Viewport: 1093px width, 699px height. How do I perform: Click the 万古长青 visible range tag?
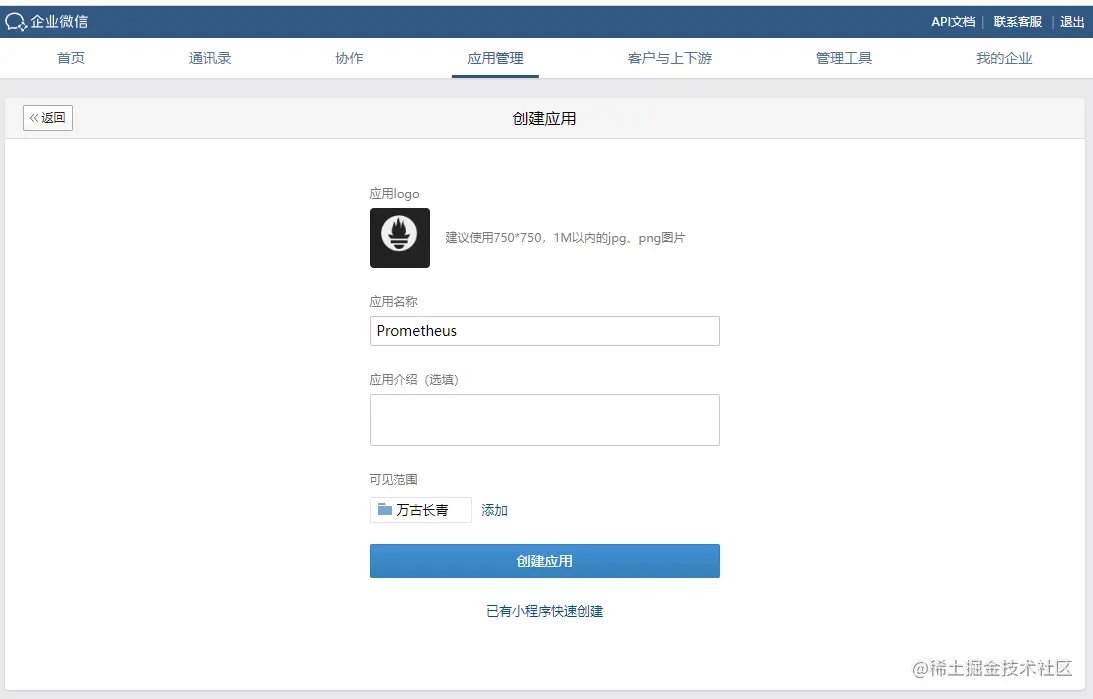(421, 510)
